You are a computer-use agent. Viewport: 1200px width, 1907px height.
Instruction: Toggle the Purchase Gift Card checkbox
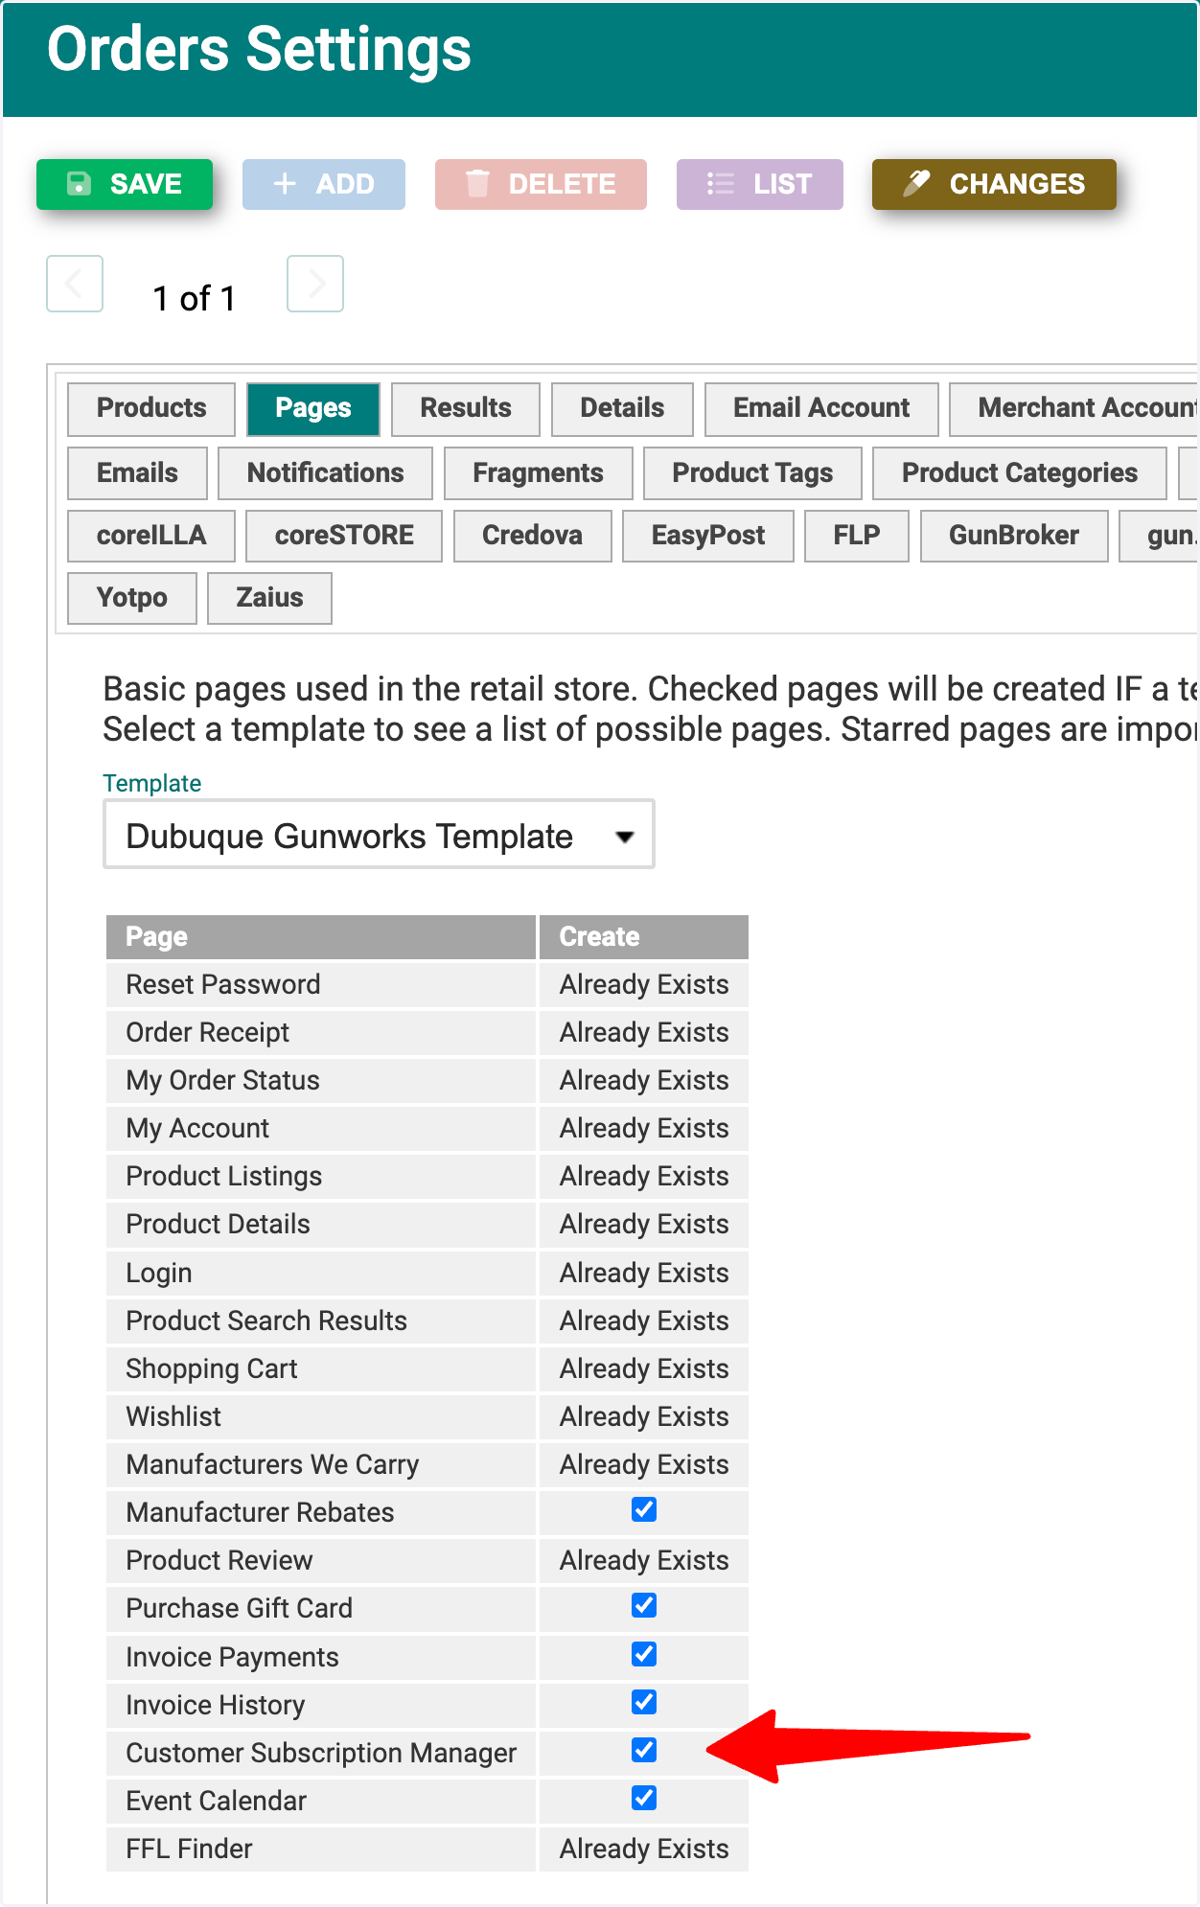coord(644,1606)
